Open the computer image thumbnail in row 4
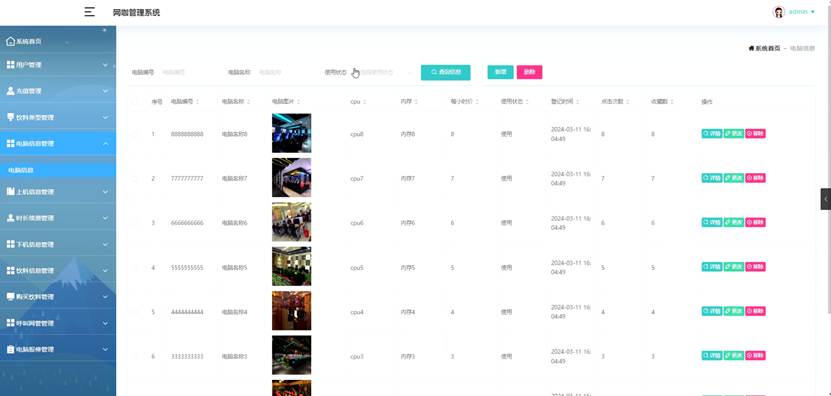Viewport: 831px width, 396px height. (x=291, y=266)
